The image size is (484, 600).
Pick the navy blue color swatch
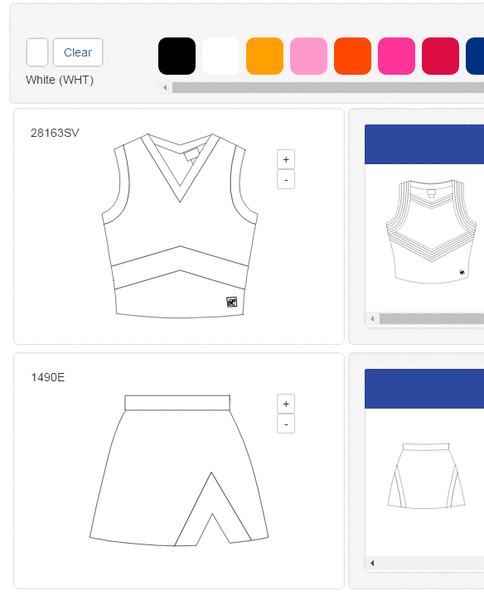[x=475, y=56]
